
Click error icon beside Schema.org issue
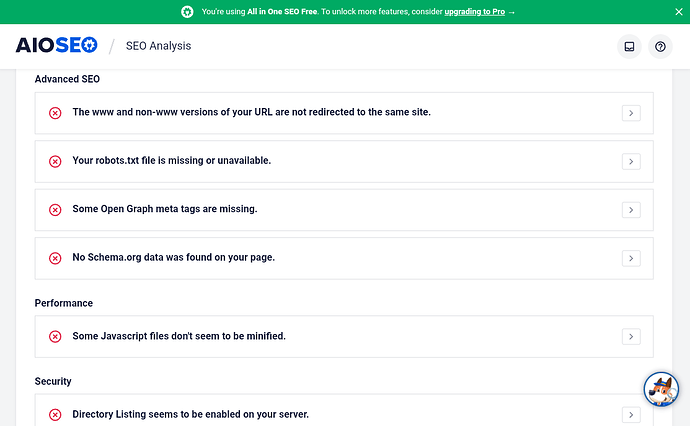pos(55,258)
